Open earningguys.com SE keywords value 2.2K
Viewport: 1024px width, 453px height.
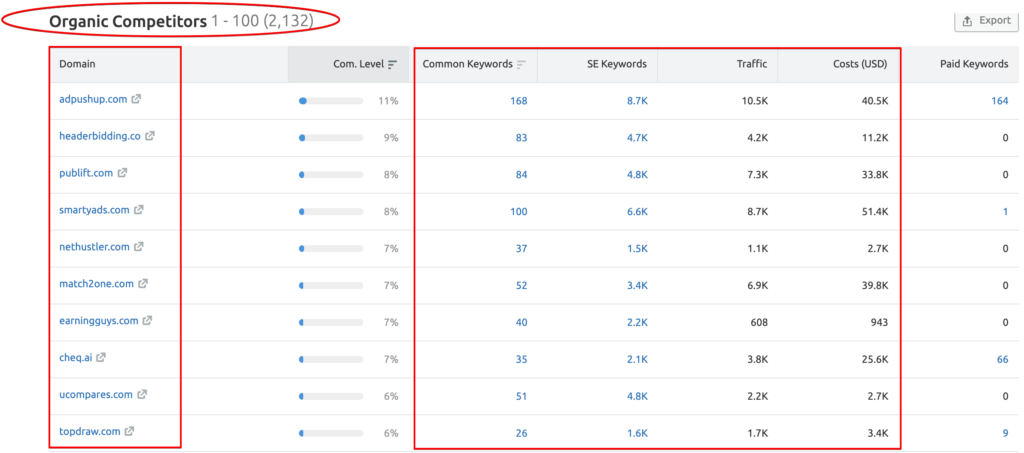pyautogui.click(x=637, y=322)
